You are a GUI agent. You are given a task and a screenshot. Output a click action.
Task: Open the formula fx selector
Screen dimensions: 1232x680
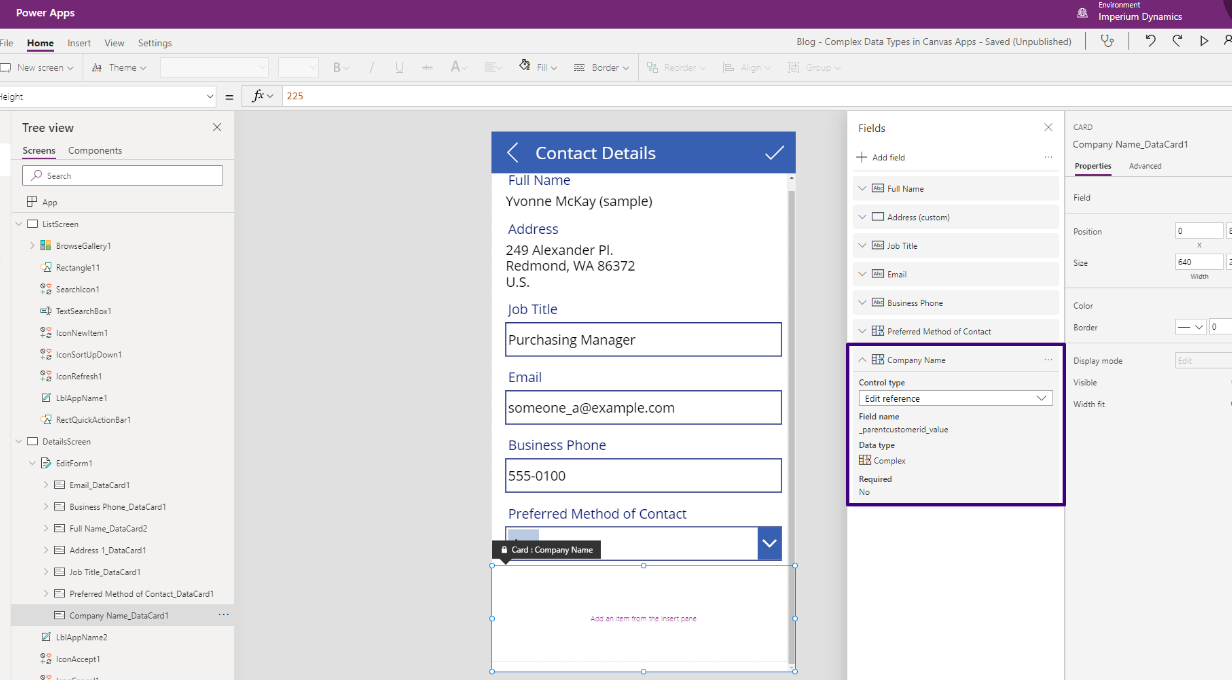tap(258, 95)
